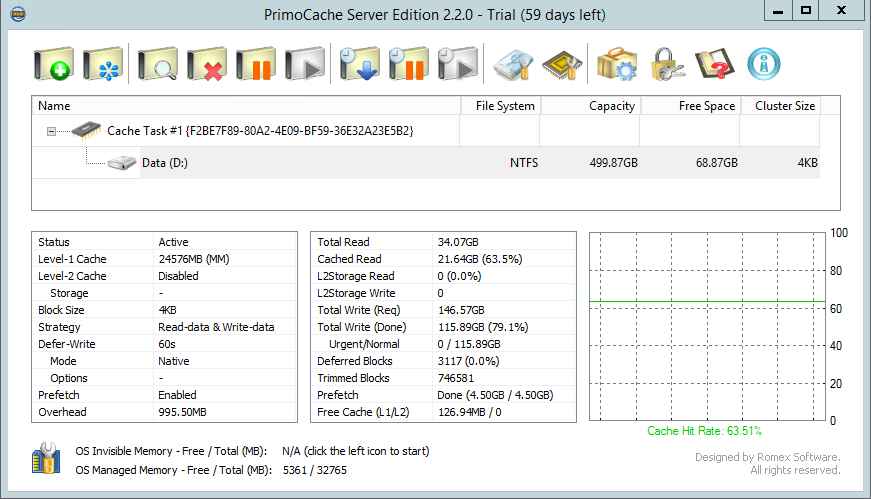
Task: Click the cache hit rate graph
Action: pyautogui.click(x=707, y=326)
